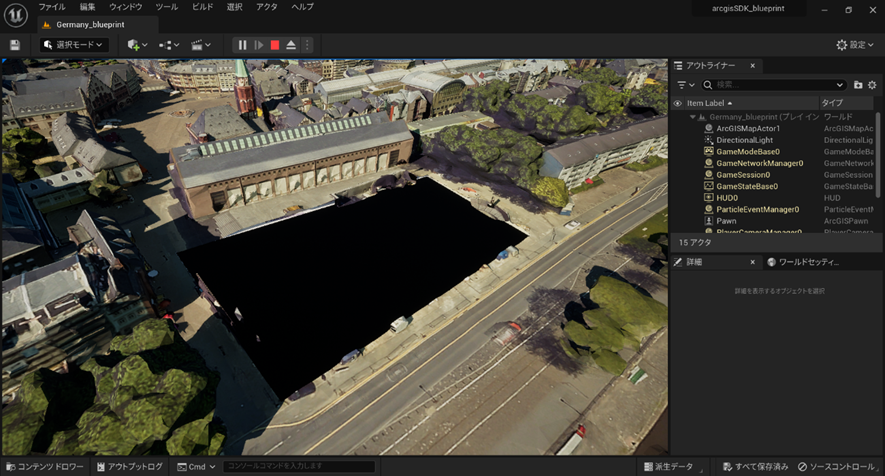Viewport: 885px width, 476px height.
Task: Open the コンテンツドロワー panel
Action: click(44, 467)
